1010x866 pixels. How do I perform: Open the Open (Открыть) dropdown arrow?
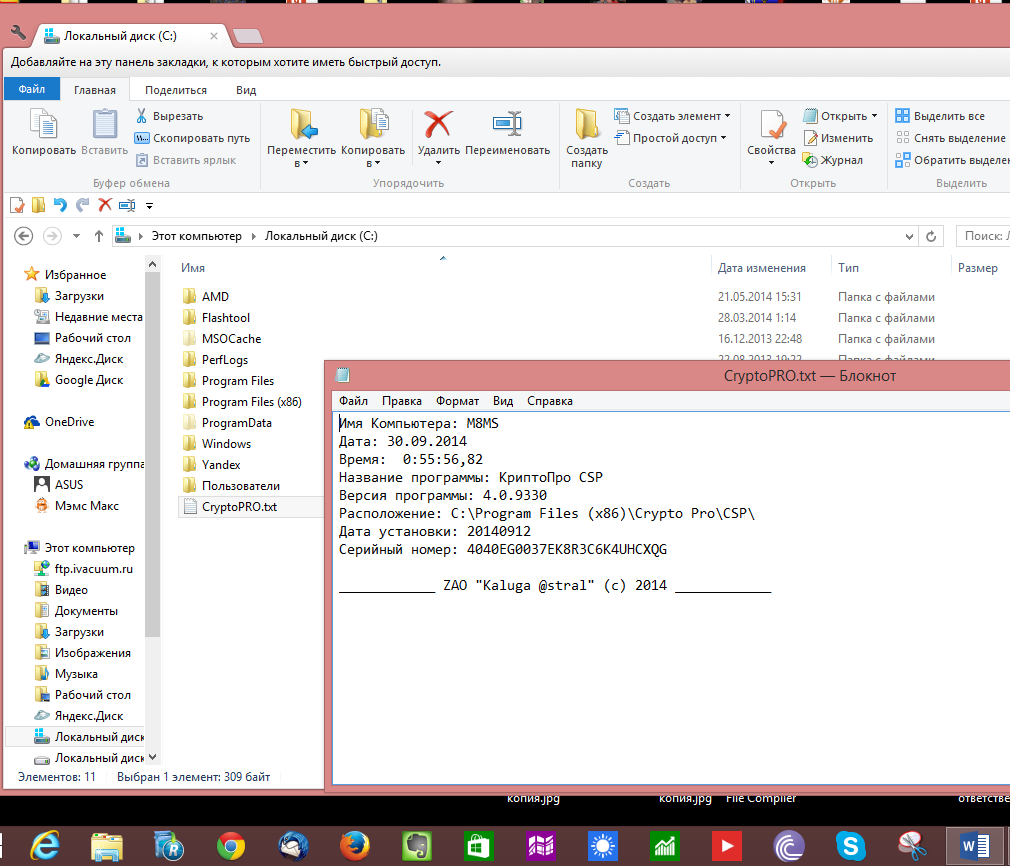[x=874, y=116]
